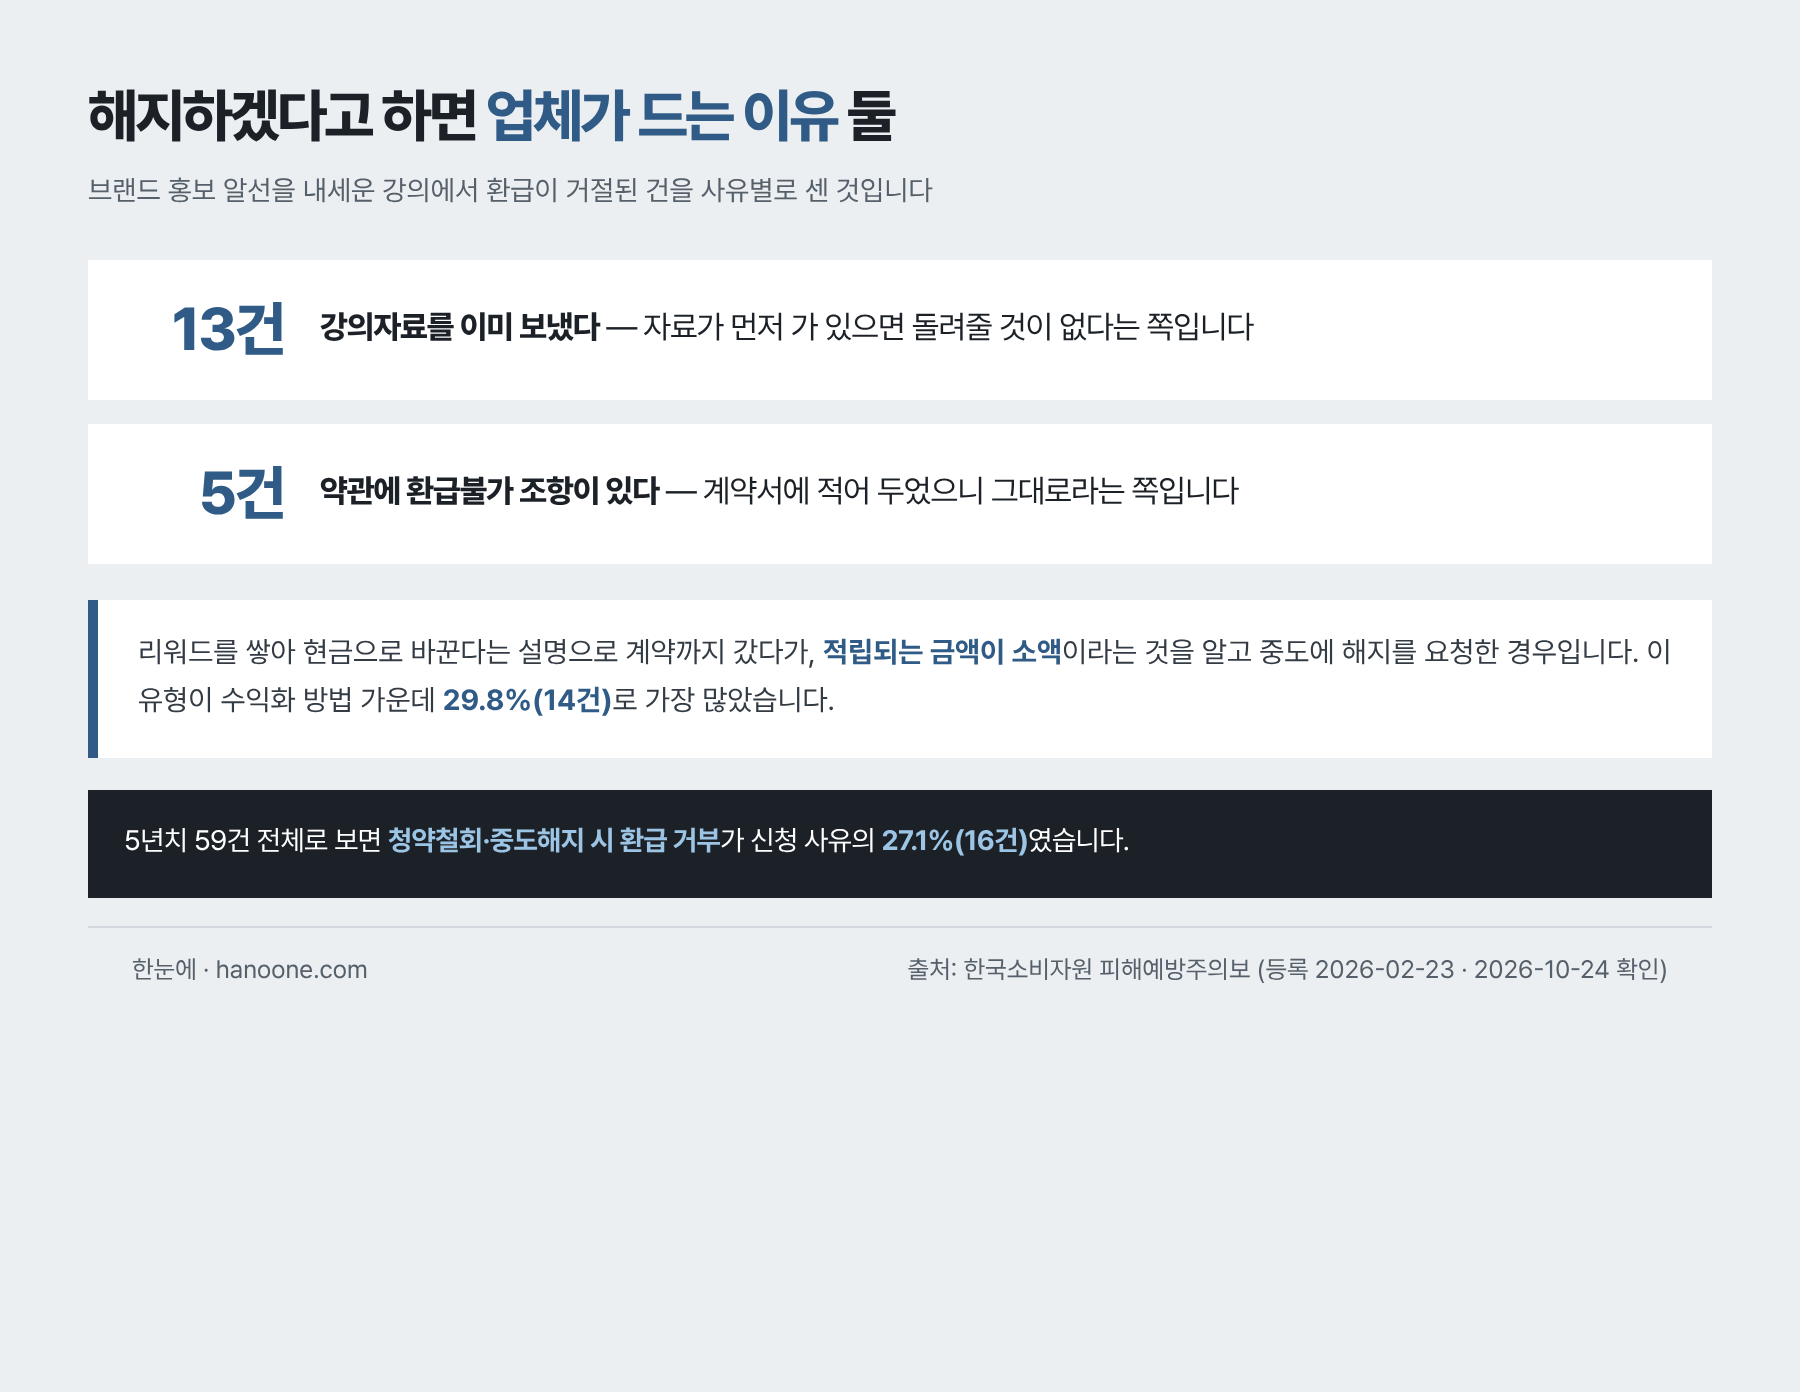Screen dimensions: 1800x1392
Task: Click the source line '출처: 한국소비자원 피해예방주의보'
Action: tap(1288, 970)
